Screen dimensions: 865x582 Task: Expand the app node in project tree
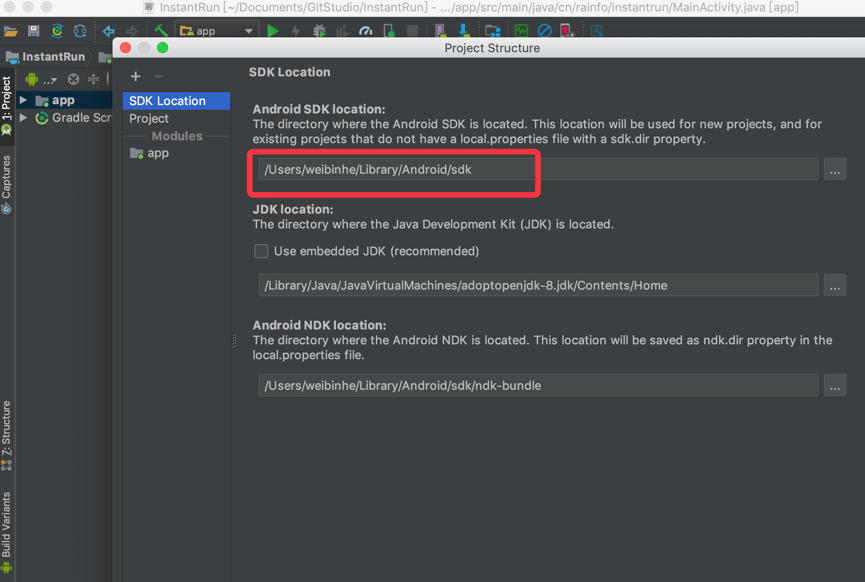(23, 100)
